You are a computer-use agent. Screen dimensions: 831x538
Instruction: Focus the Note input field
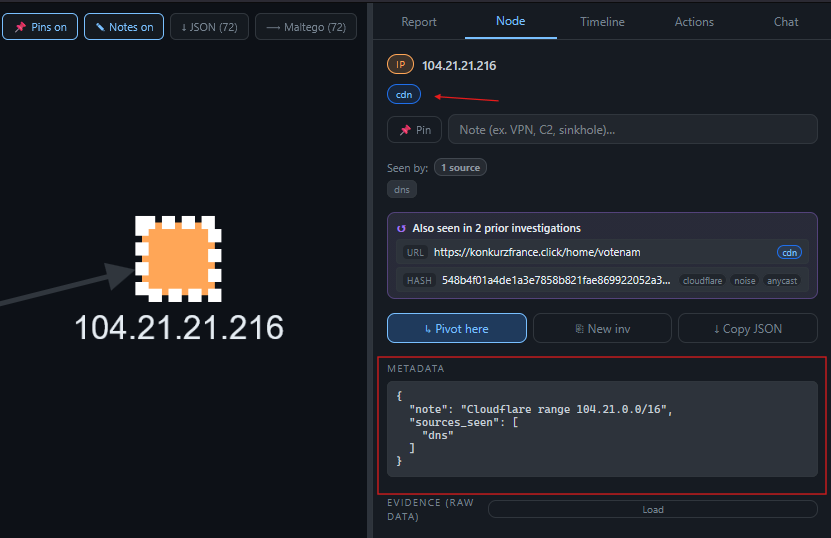pyautogui.click(x=633, y=129)
